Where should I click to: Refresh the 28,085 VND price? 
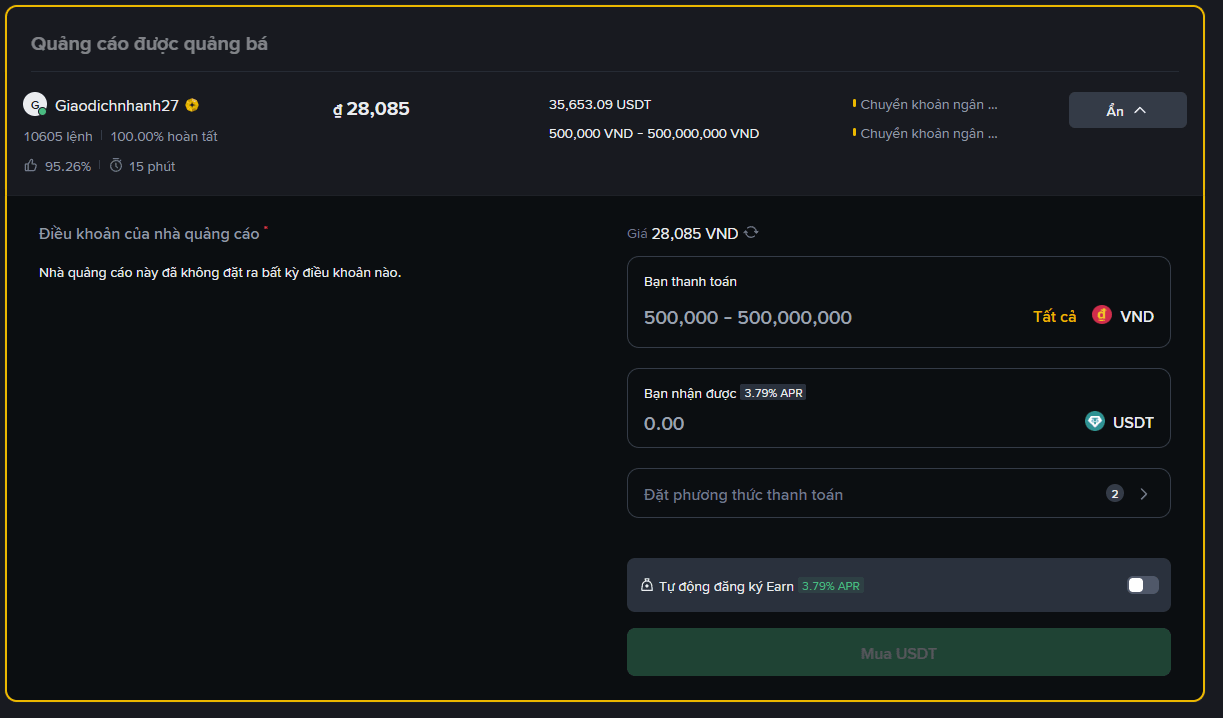pyautogui.click(x=751, y=233)
